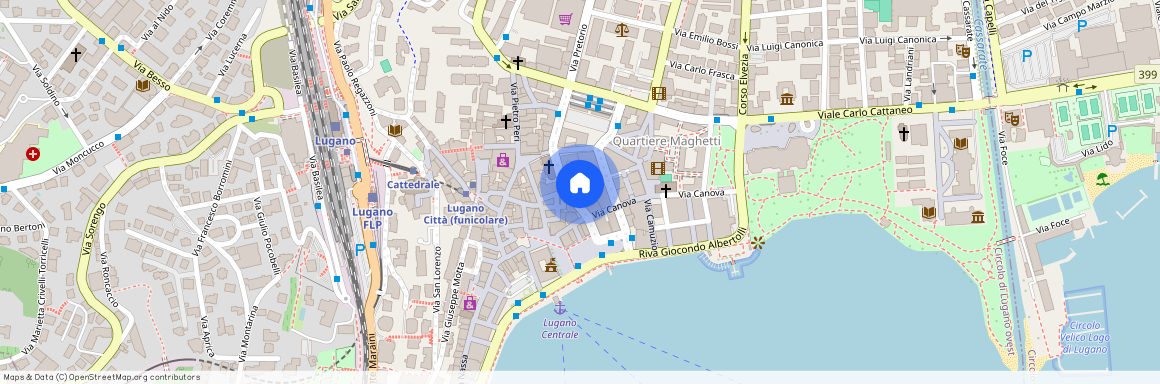The image size is (1160, 384).
Task: Click the blue home location marker
Action: click(x=580, y=184)
